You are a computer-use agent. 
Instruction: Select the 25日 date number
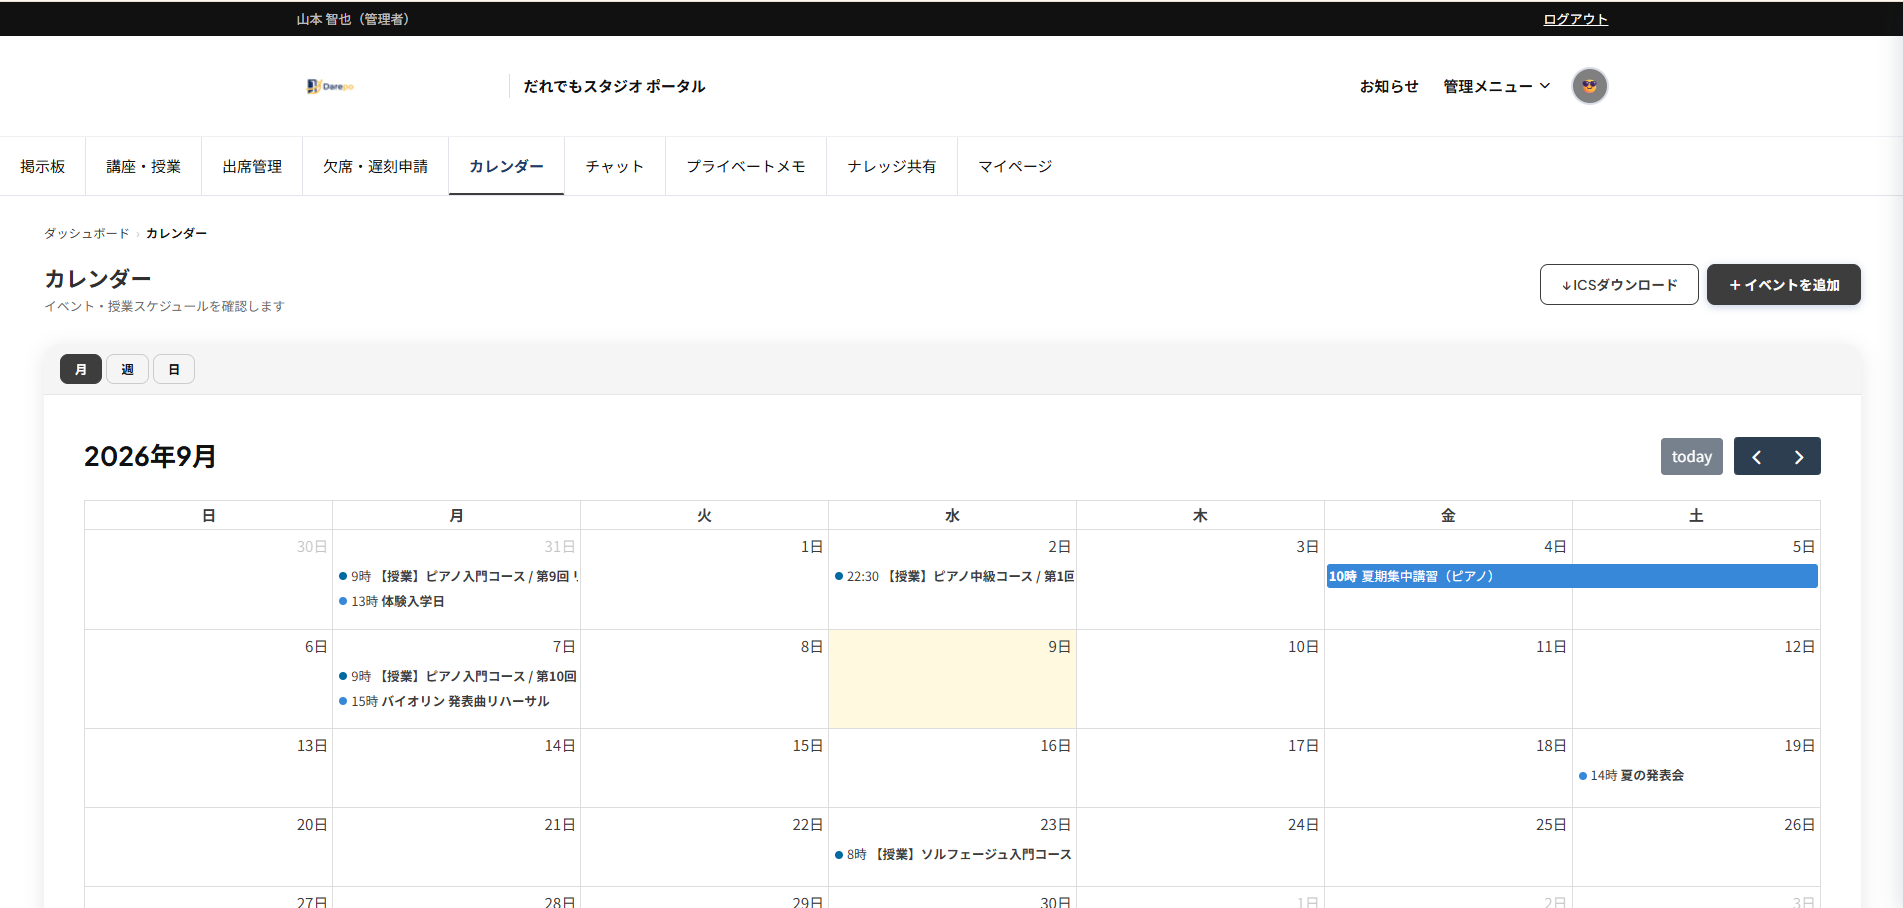1551,825
